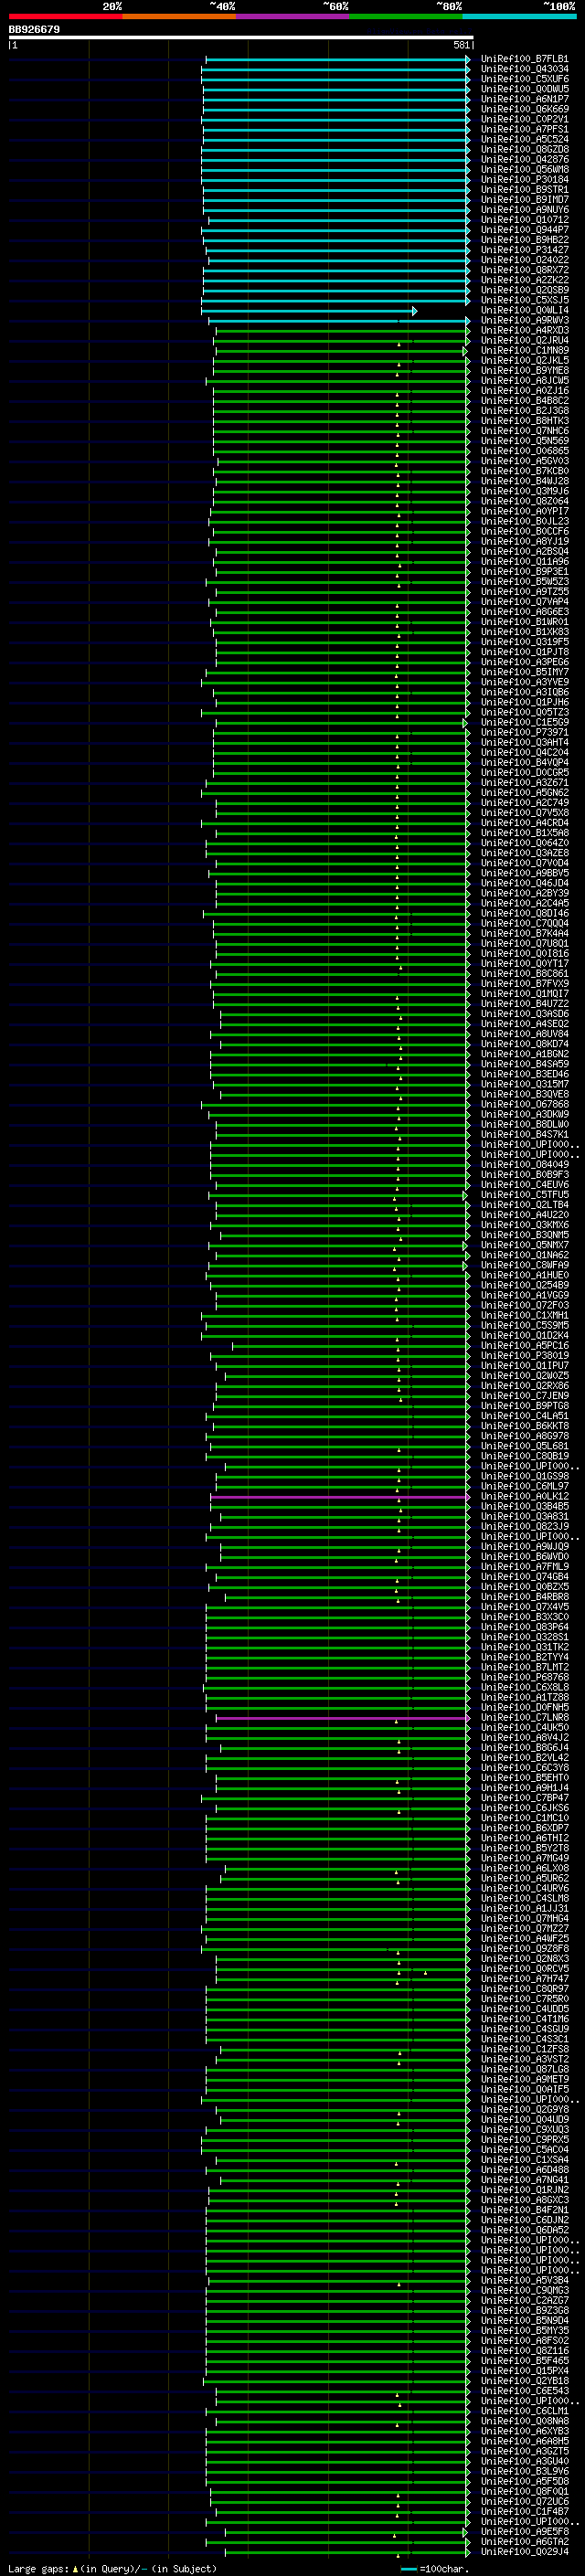Select hit label UniRef100_B9YME8

click(x=524, y=371)
